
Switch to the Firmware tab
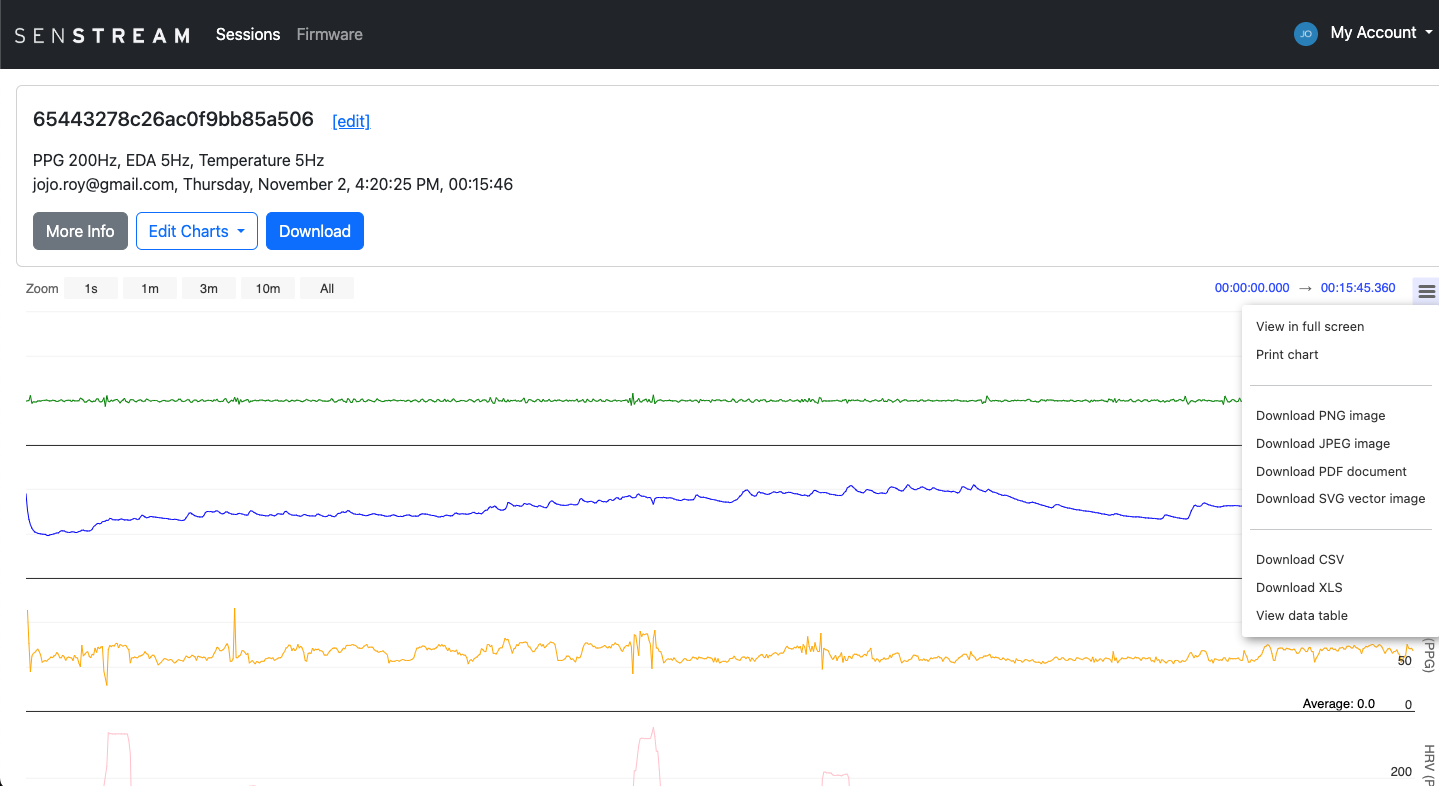(329, 34)
